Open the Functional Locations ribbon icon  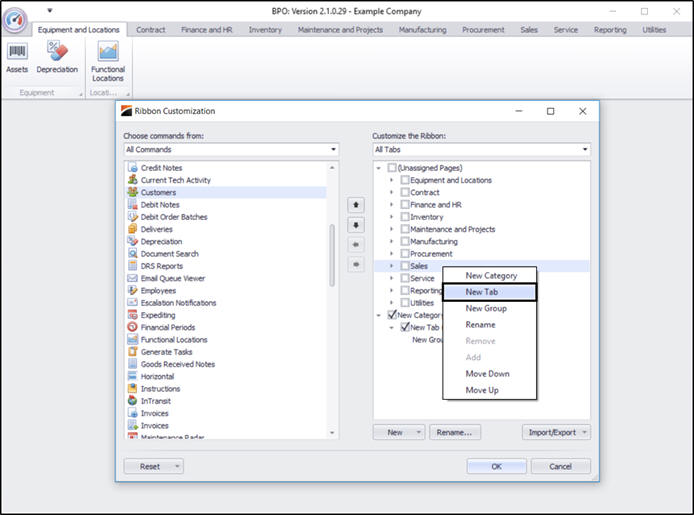(108, 51)
